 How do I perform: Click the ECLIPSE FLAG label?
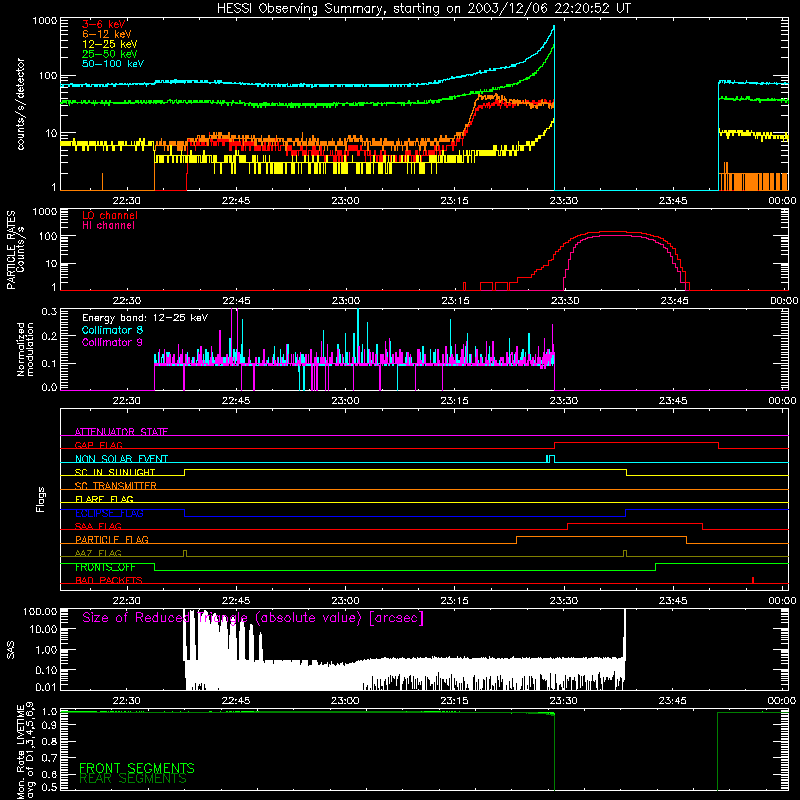[109, 513]
